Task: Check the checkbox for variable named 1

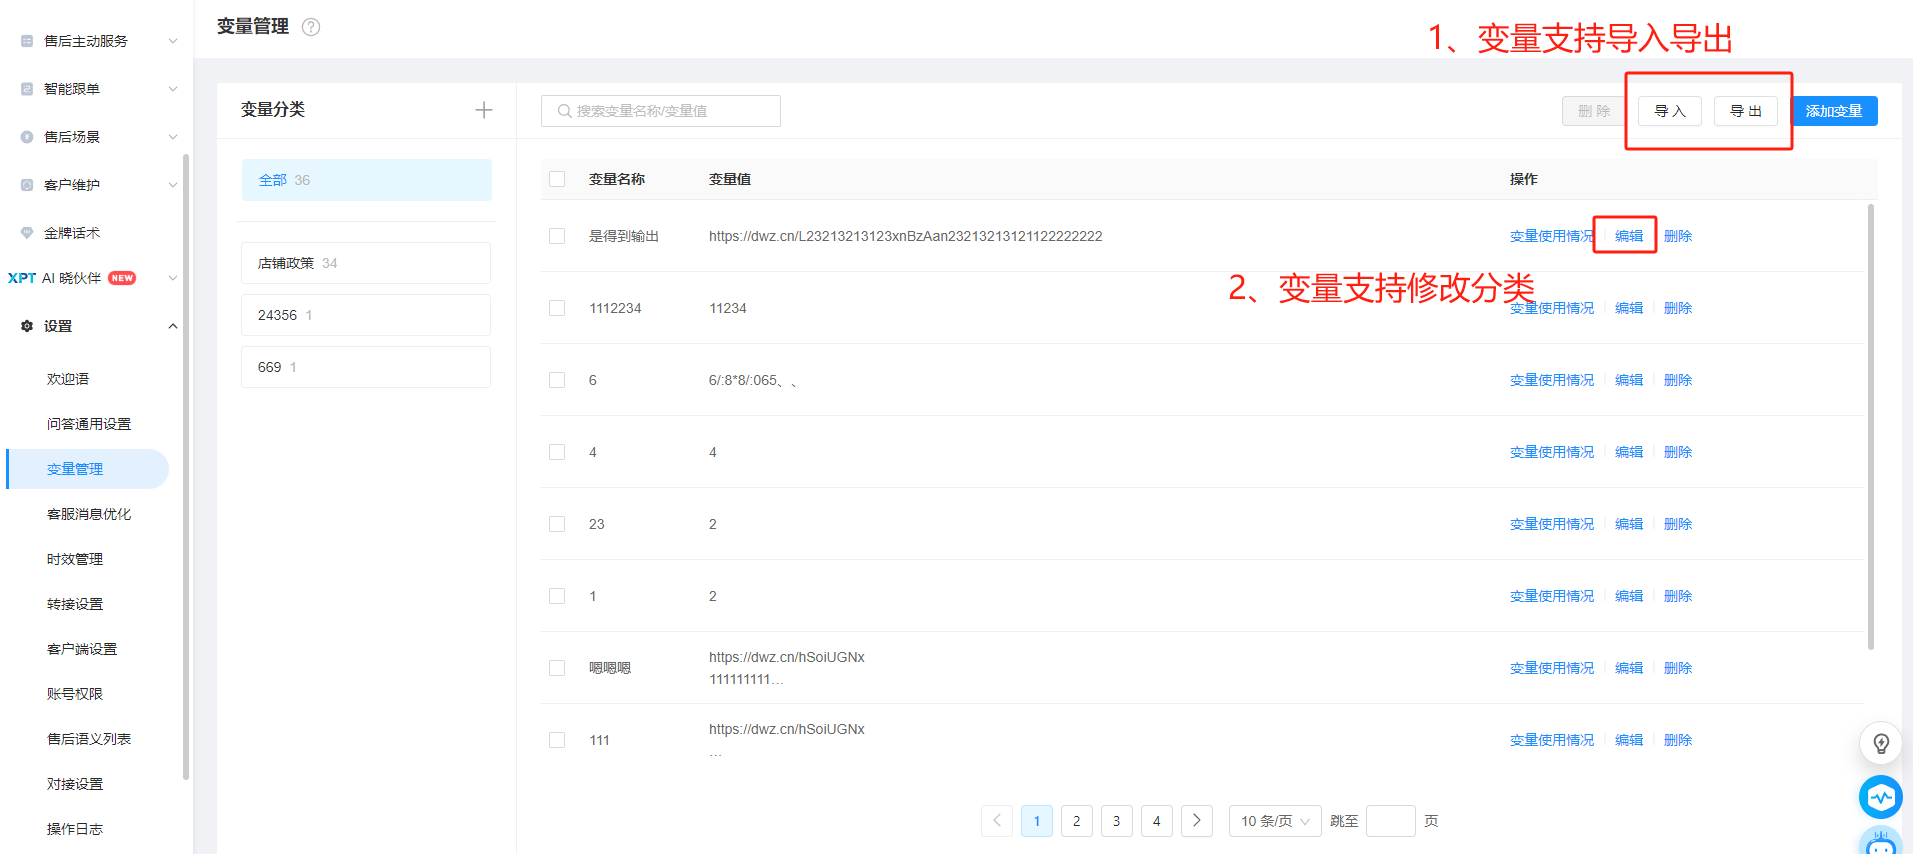Action: pyautogui.click(x=557, y=596)
